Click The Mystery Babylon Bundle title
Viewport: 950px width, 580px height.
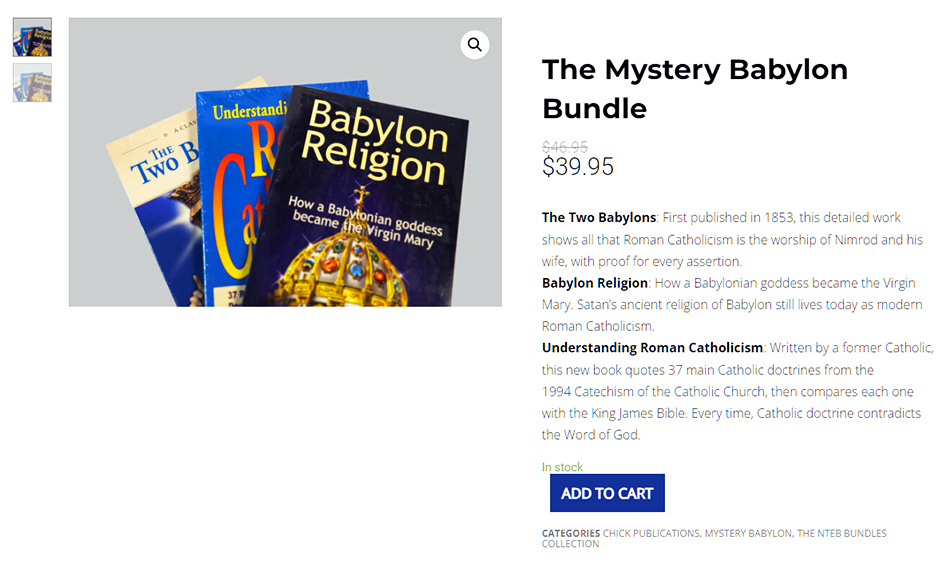coord(694,89)
